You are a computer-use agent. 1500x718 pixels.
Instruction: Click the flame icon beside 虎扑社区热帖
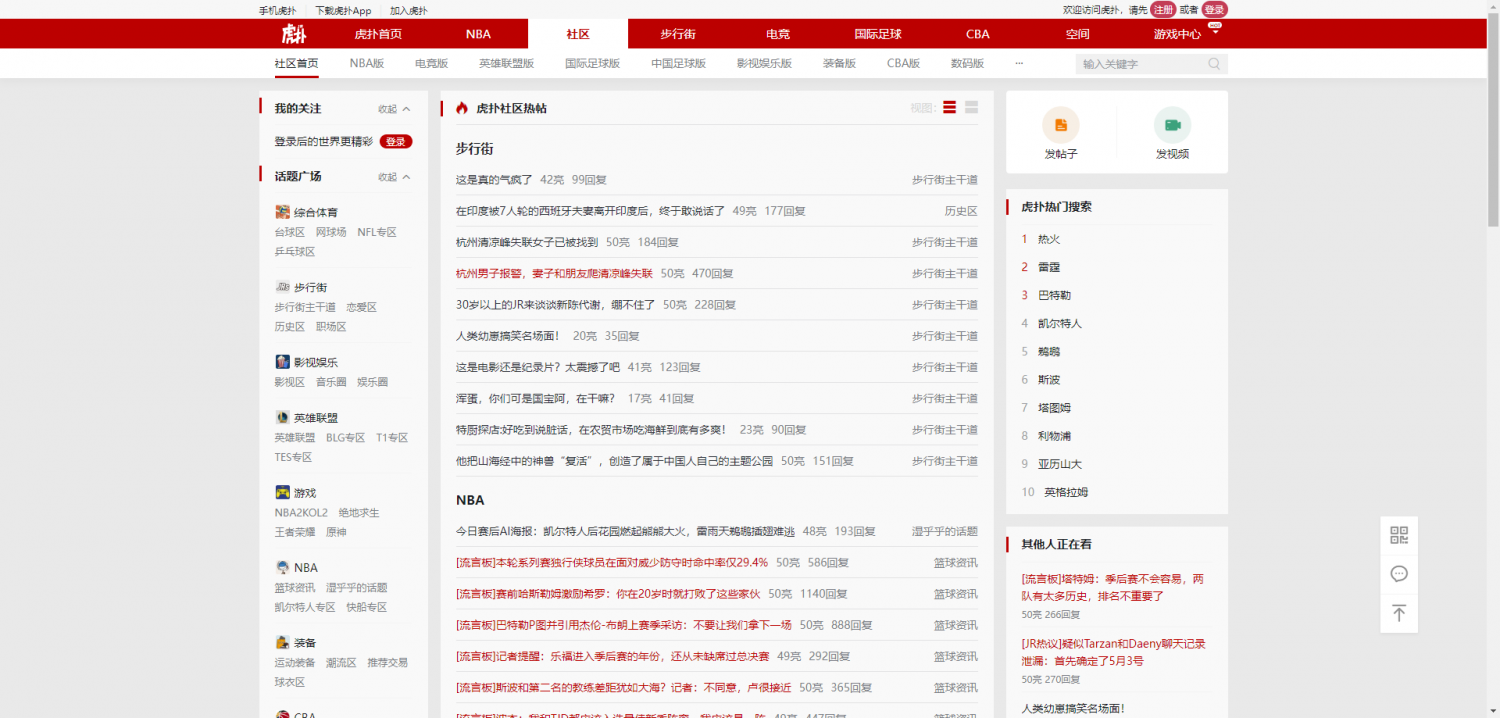point(462,108)
